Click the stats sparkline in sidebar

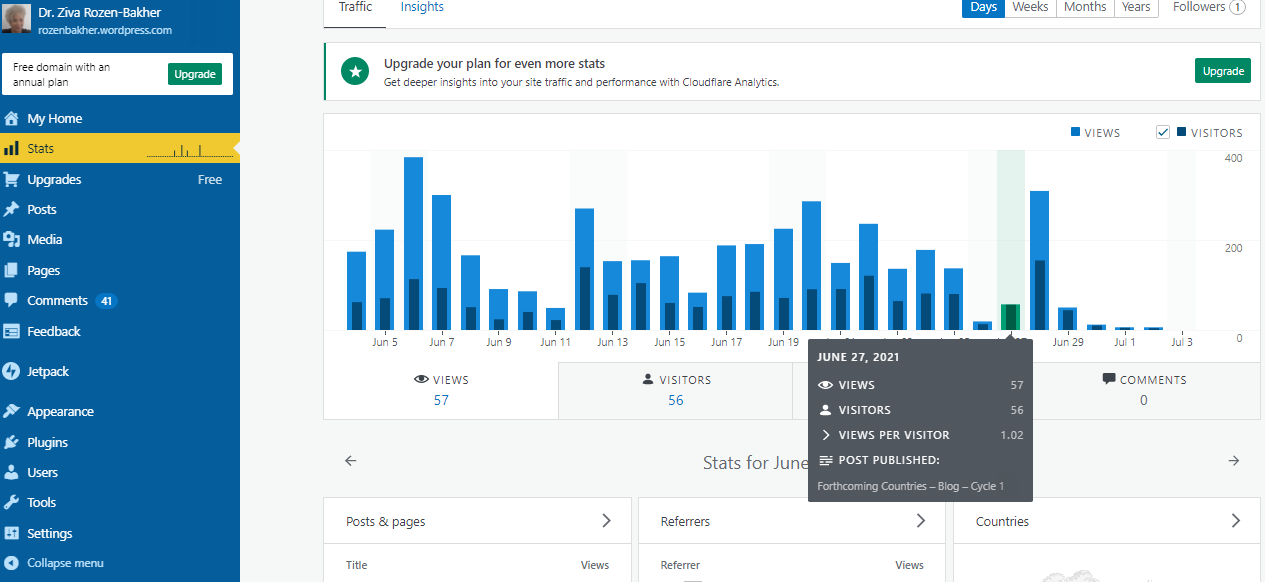pos(189,150)
